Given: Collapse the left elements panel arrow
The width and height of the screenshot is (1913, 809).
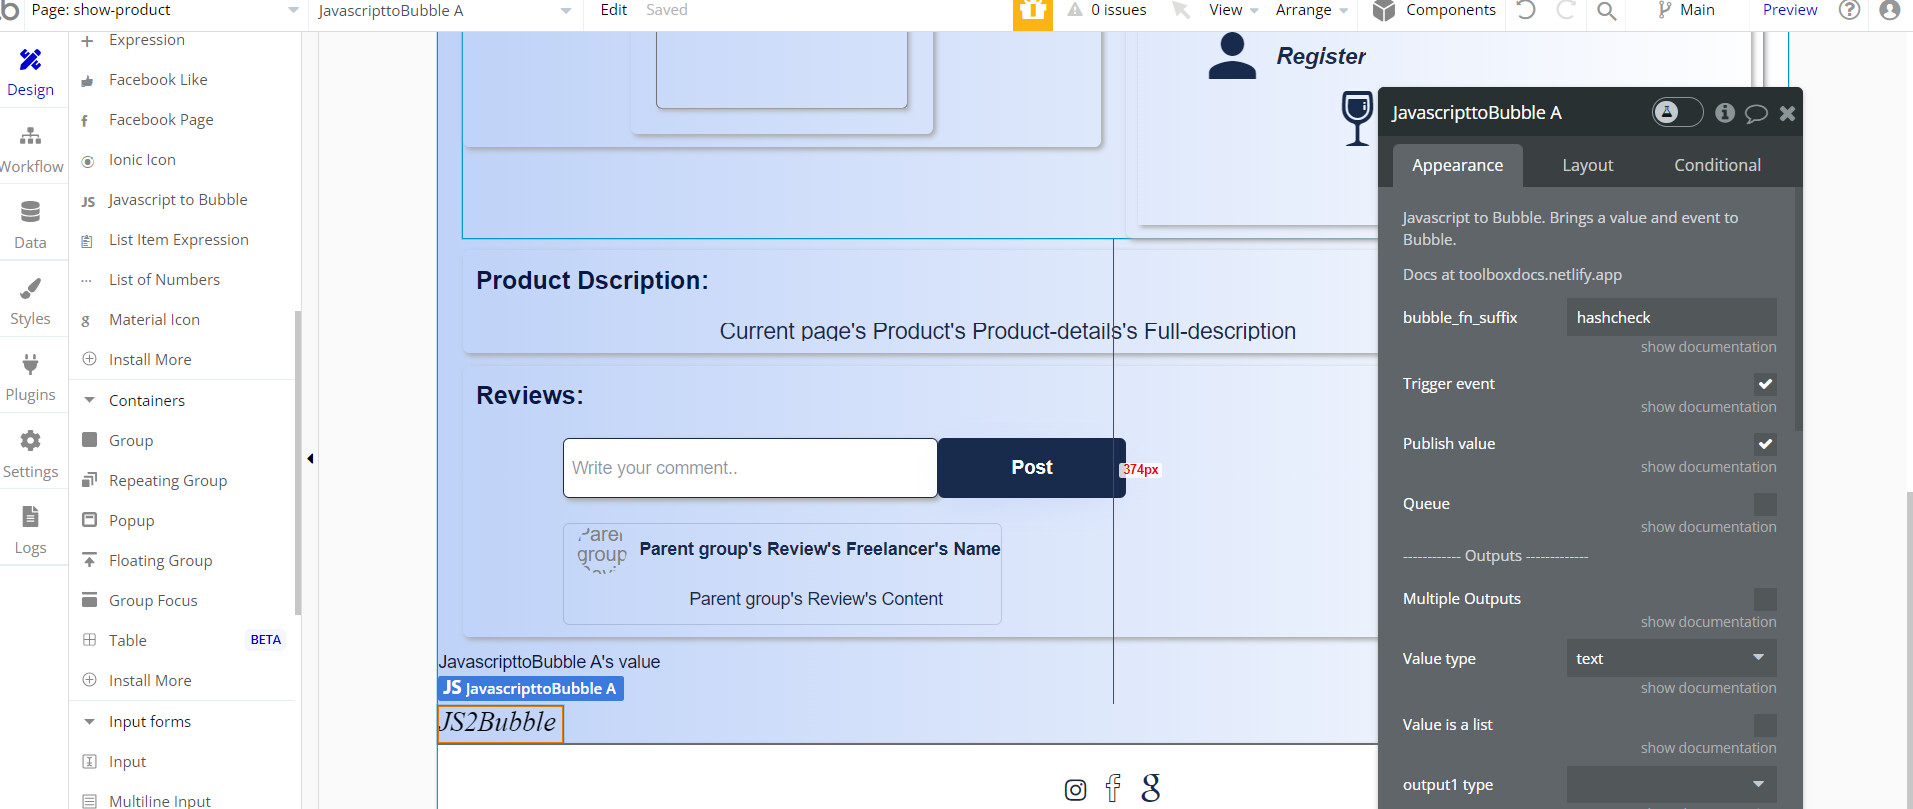Looking at the screenshot, I should click(310, 459).
